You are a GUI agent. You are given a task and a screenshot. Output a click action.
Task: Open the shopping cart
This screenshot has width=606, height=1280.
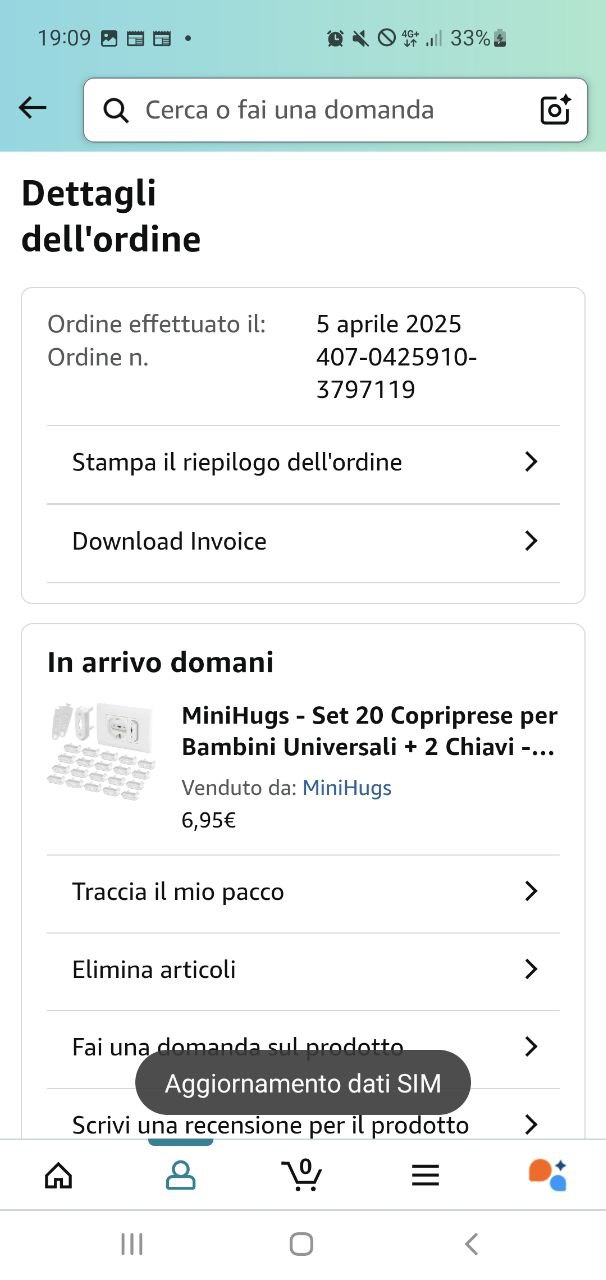coord(302,1174)
